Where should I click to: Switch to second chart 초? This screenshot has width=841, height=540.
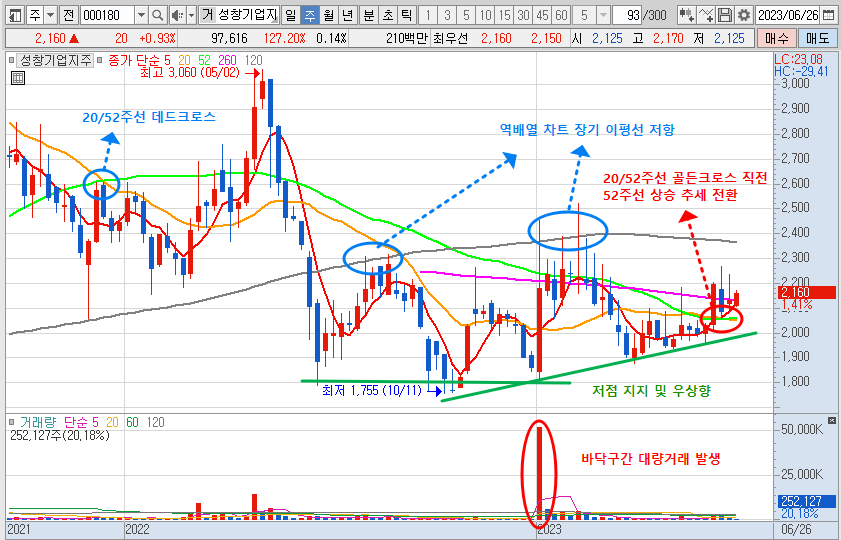coord(388,15)
